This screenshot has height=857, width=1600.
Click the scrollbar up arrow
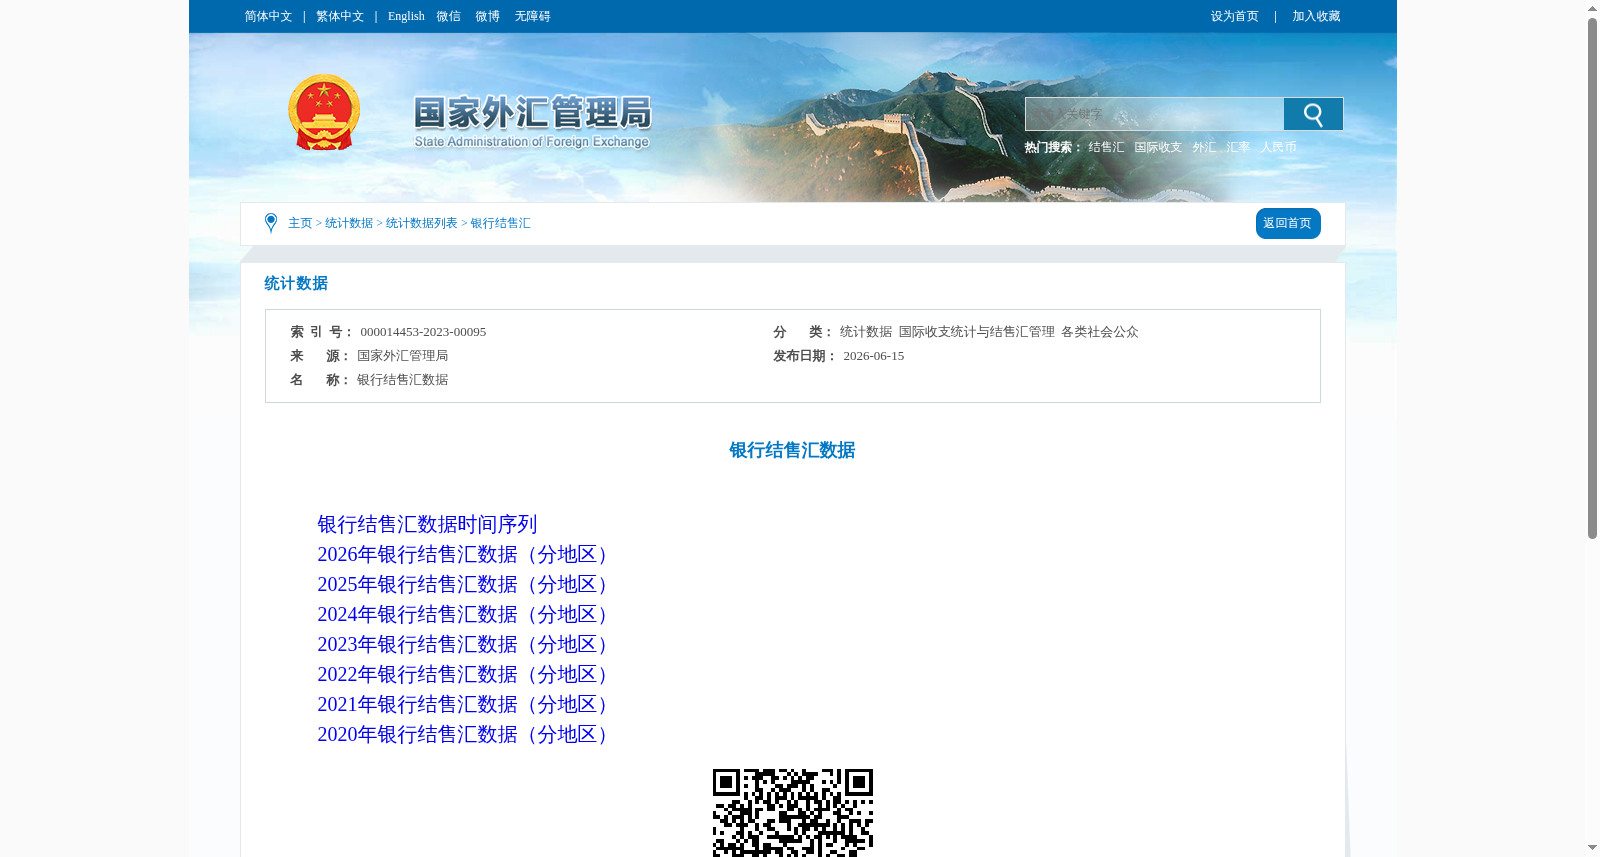click(x=1592, y=9)
